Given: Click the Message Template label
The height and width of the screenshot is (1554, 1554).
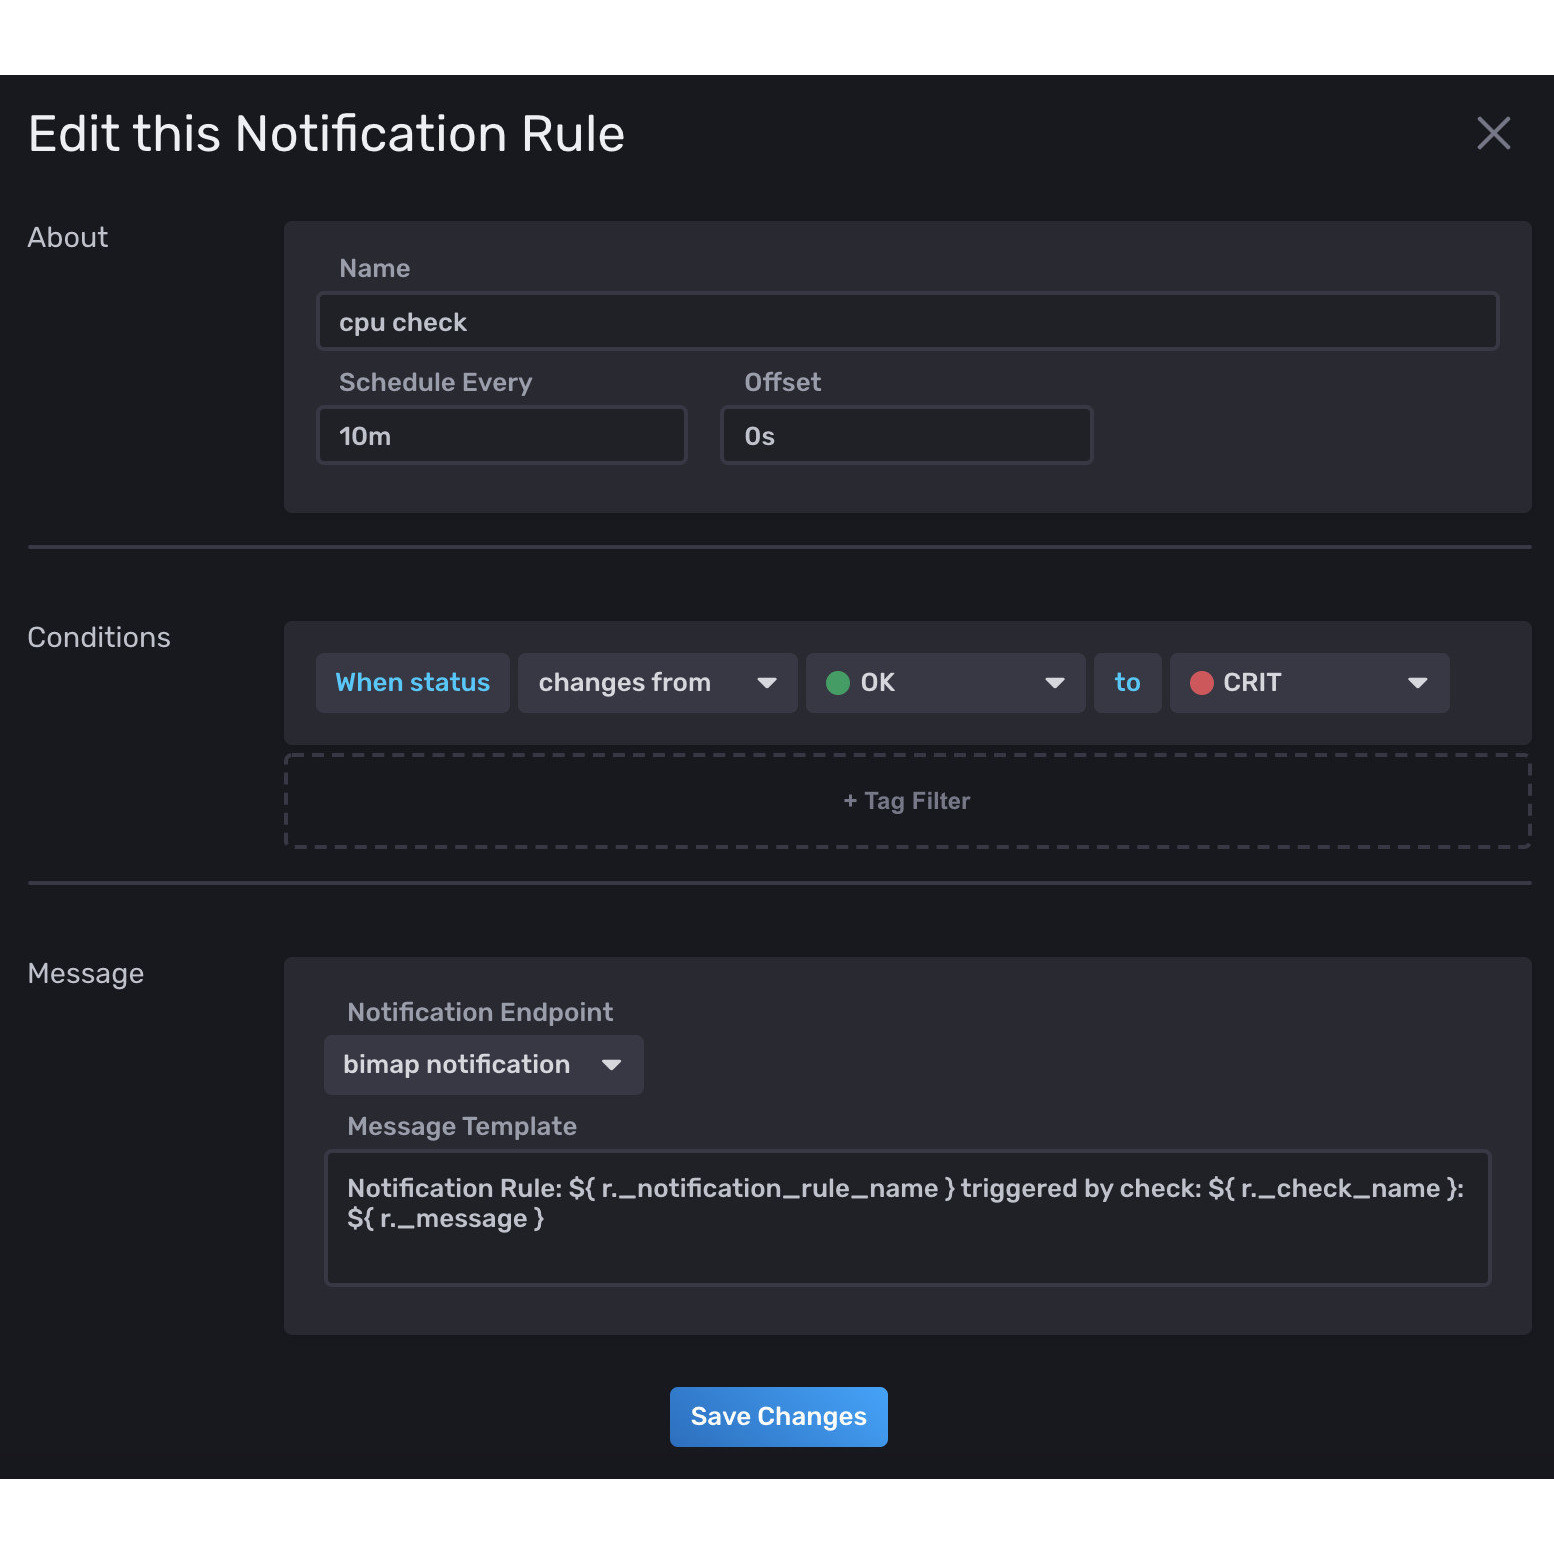Looking at the screenshot, I should [461, 1126].
